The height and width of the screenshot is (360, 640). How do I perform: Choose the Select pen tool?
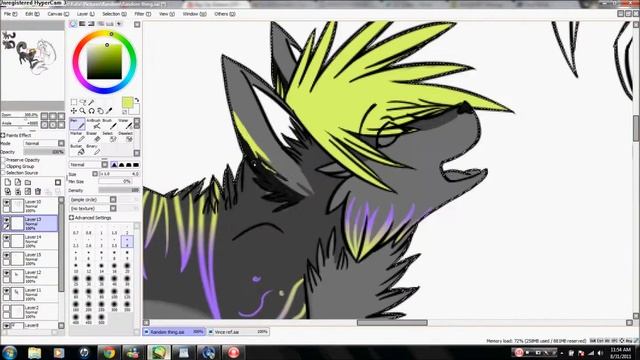pyautogui.click(x=109, y=137)
